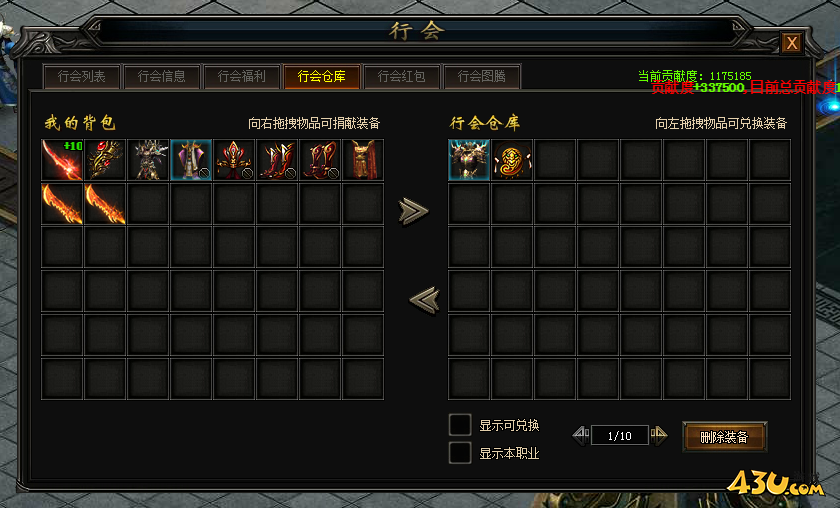Pick the dark armored warrior suit item
The image size is (840, 508).
point(148,160)
